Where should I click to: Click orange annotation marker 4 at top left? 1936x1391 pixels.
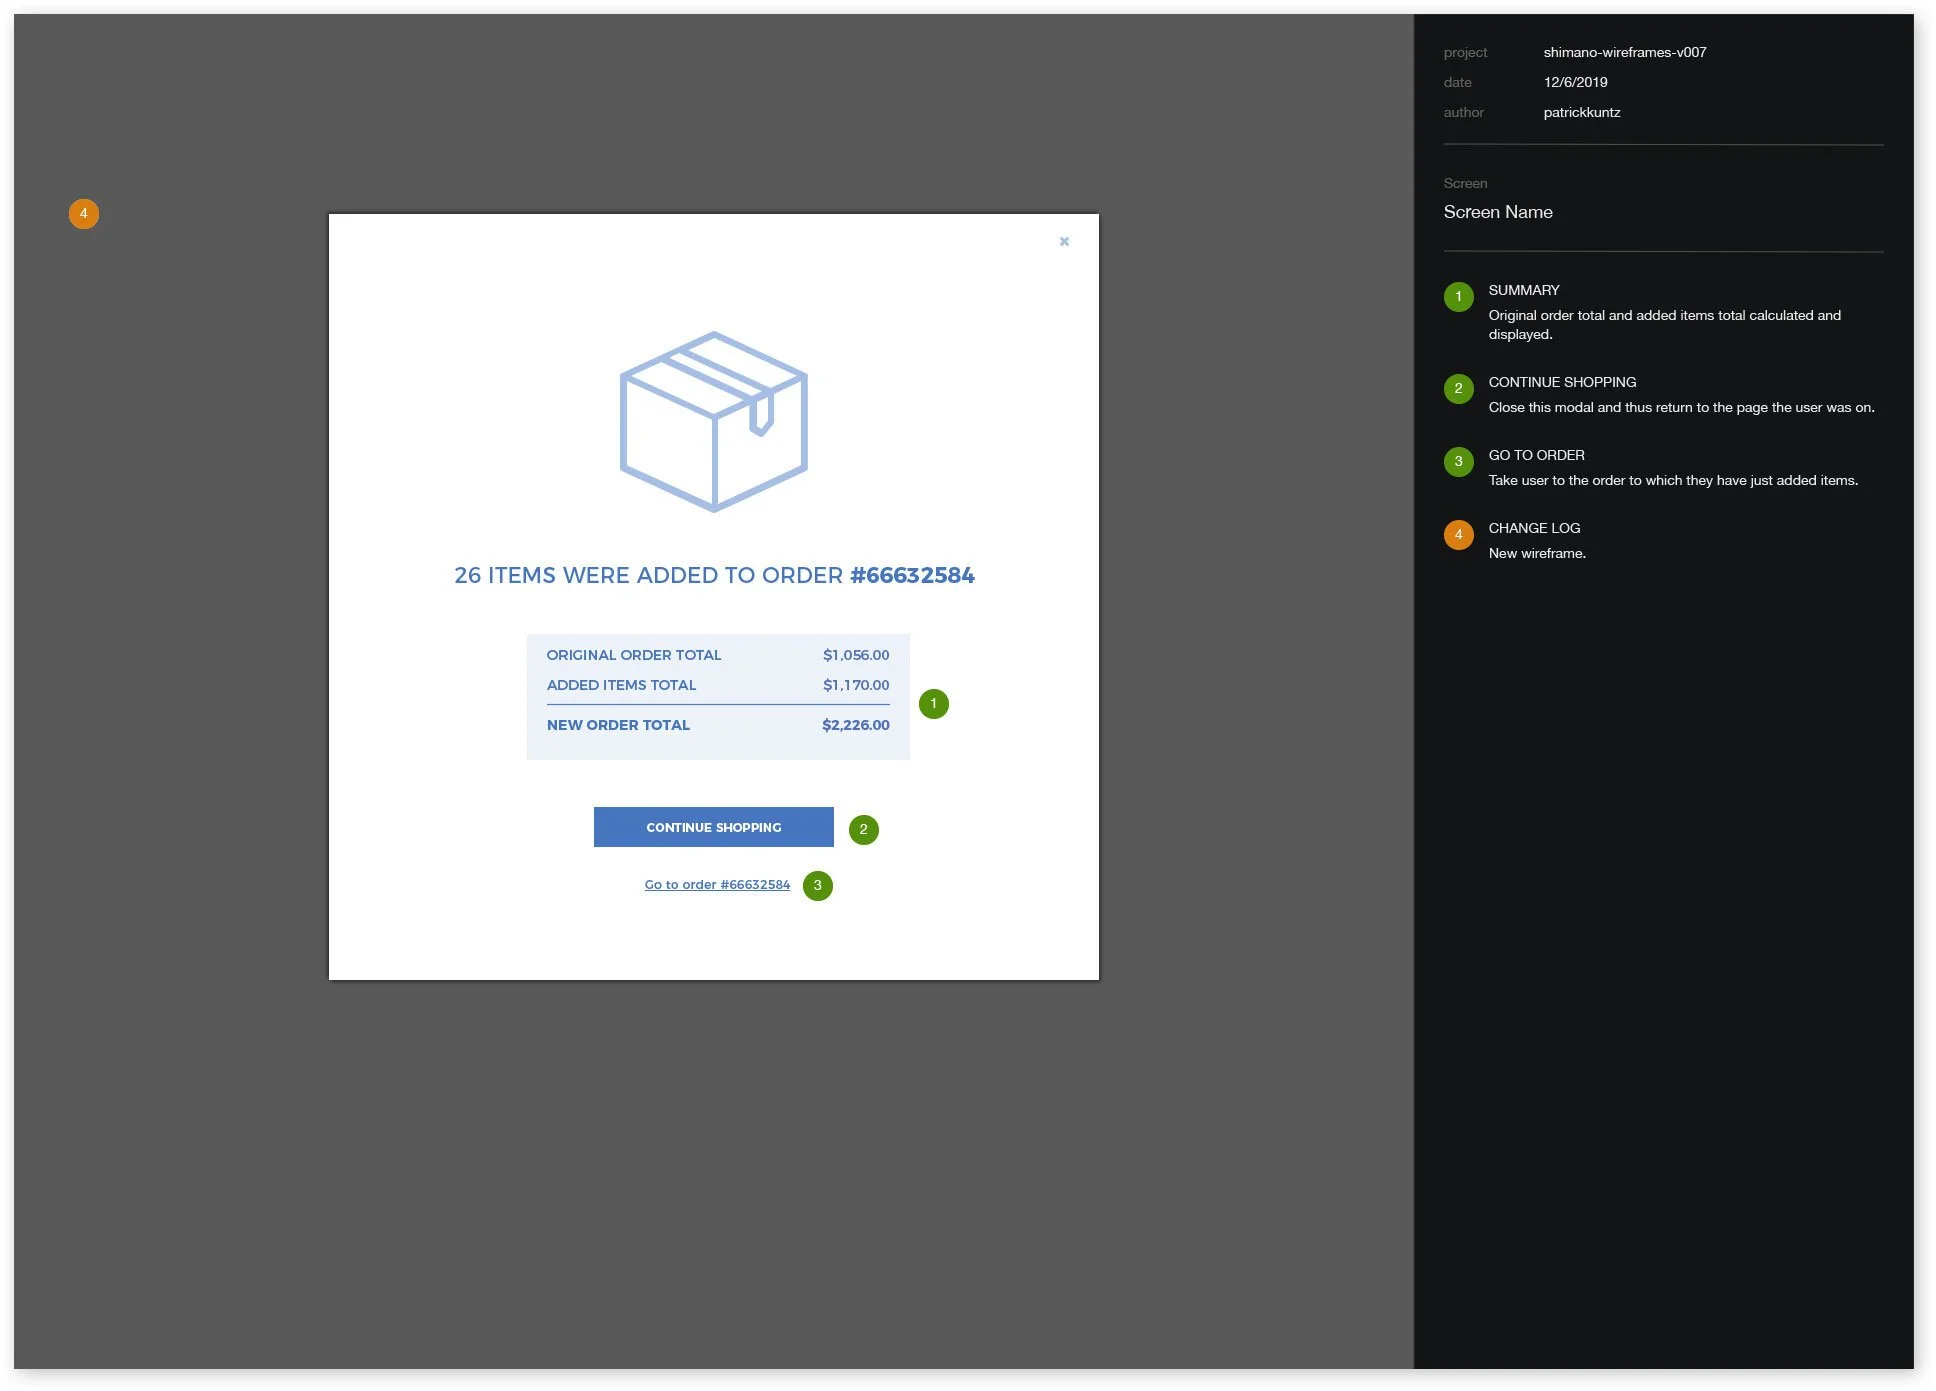pyautogui.click(x=84, y=213)
